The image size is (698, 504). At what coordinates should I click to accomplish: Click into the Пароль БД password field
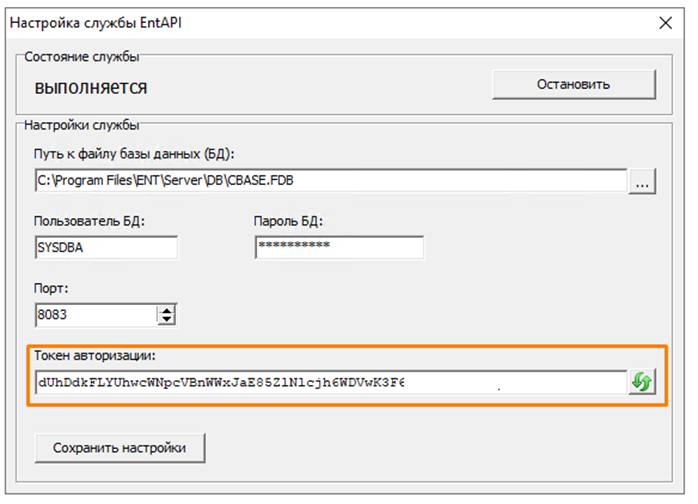(x=339, y=247)
